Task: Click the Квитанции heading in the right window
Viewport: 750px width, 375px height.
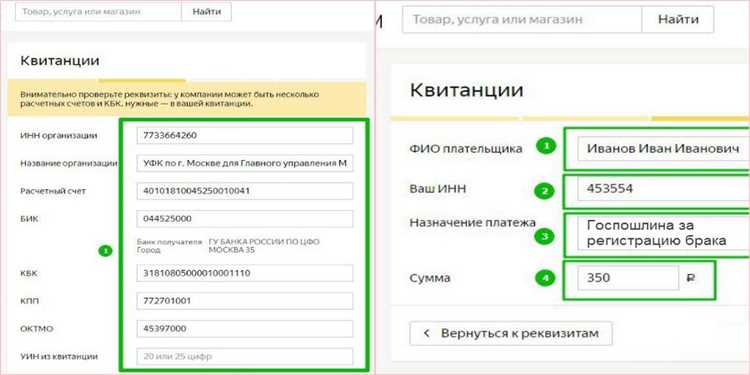Action: (466, 90)
